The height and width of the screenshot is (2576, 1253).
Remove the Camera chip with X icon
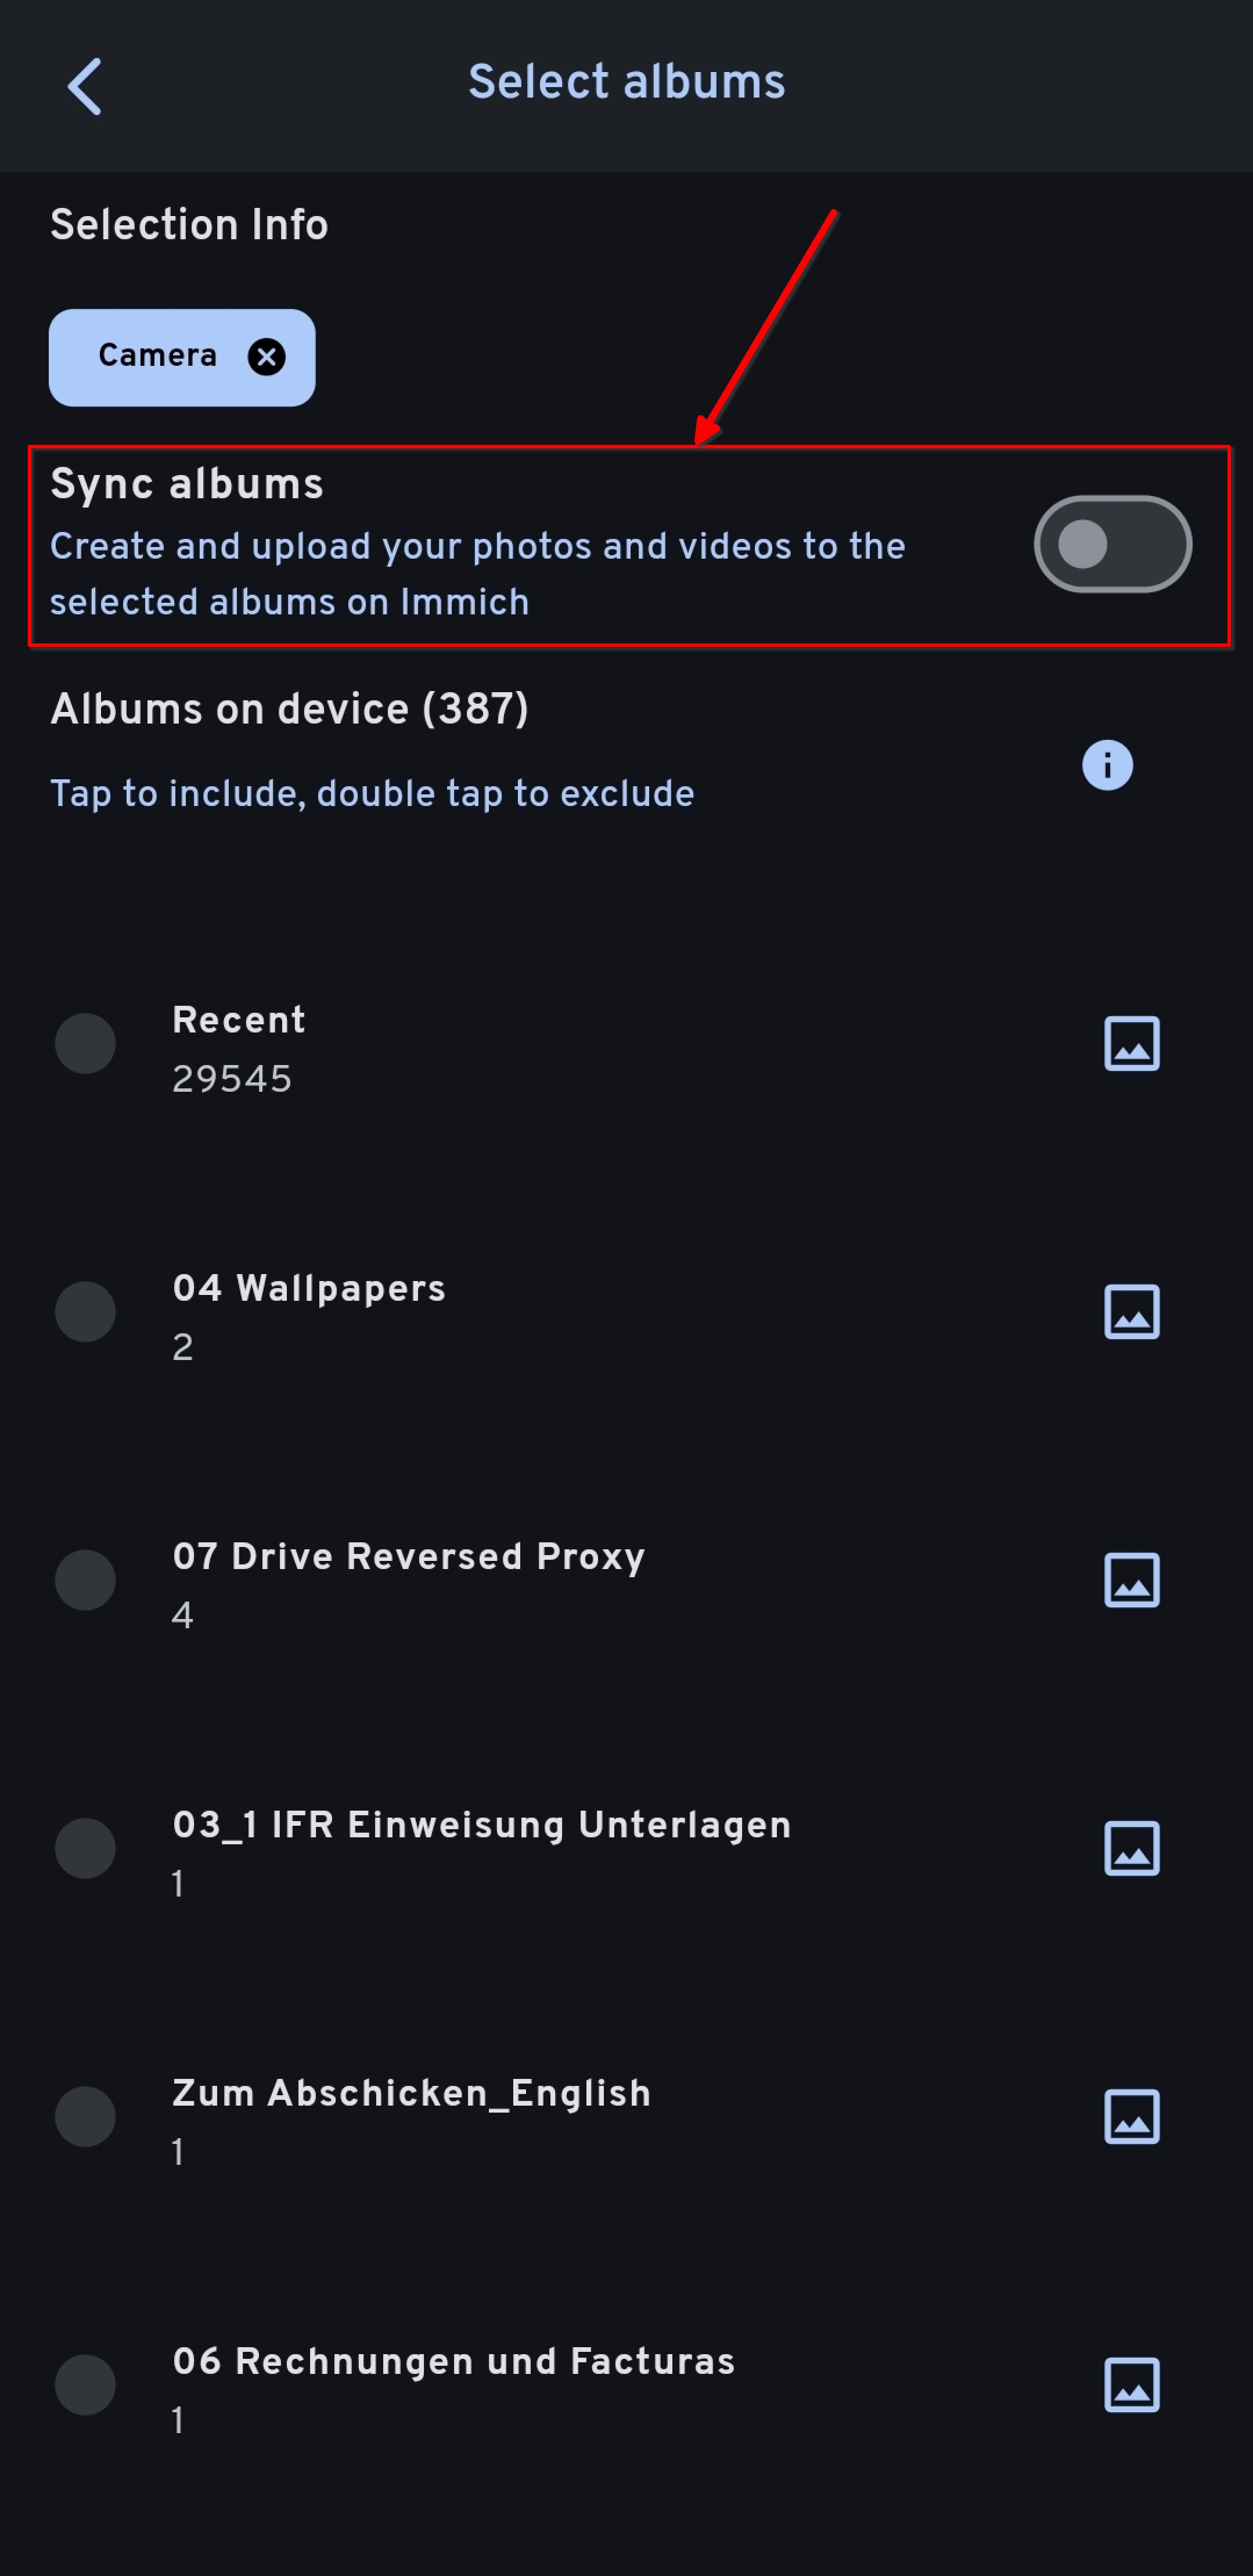point(266,357)
